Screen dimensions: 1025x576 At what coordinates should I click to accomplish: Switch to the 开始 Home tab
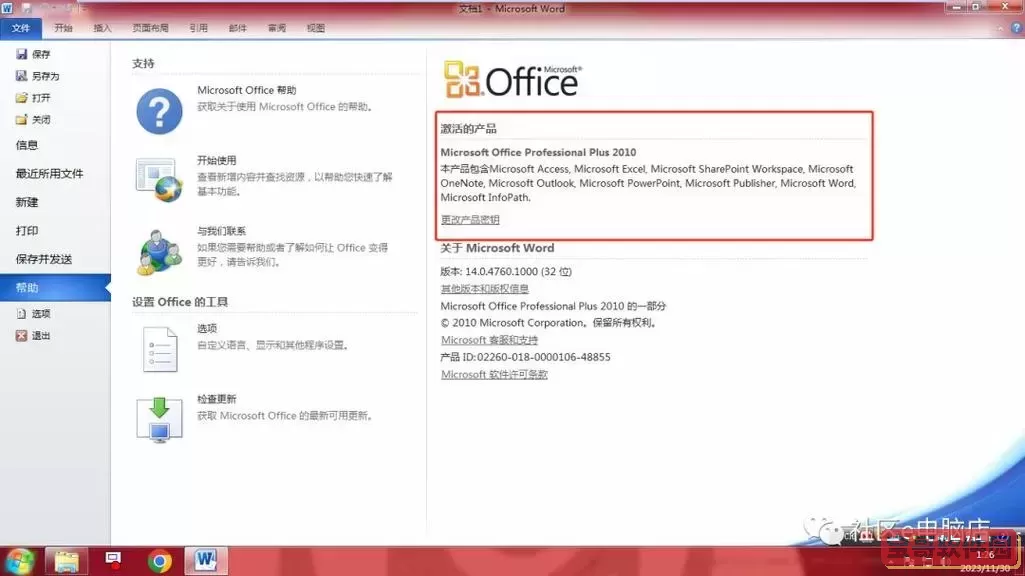(63, 28)
